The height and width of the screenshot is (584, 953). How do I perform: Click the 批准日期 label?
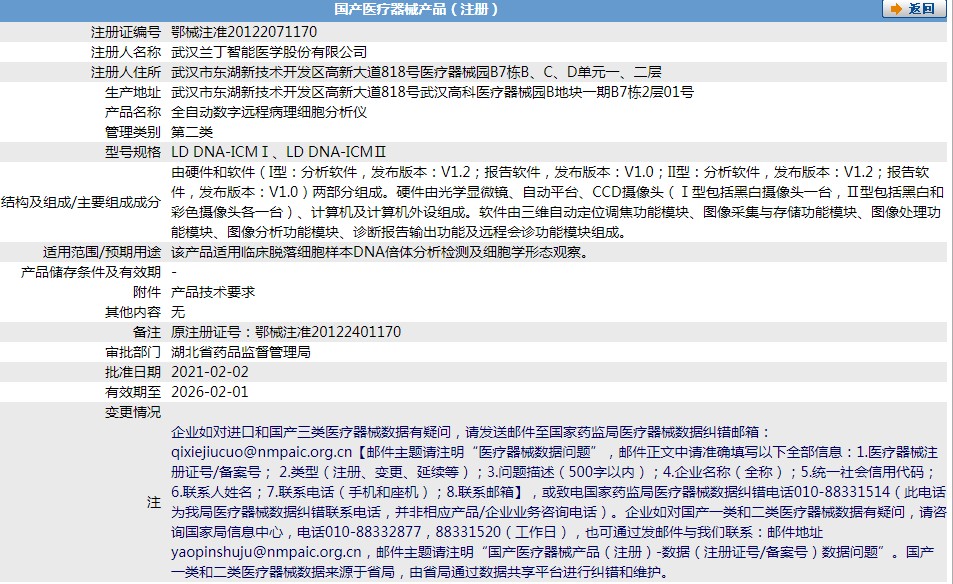pyautogui.click(x=132, y=372)
